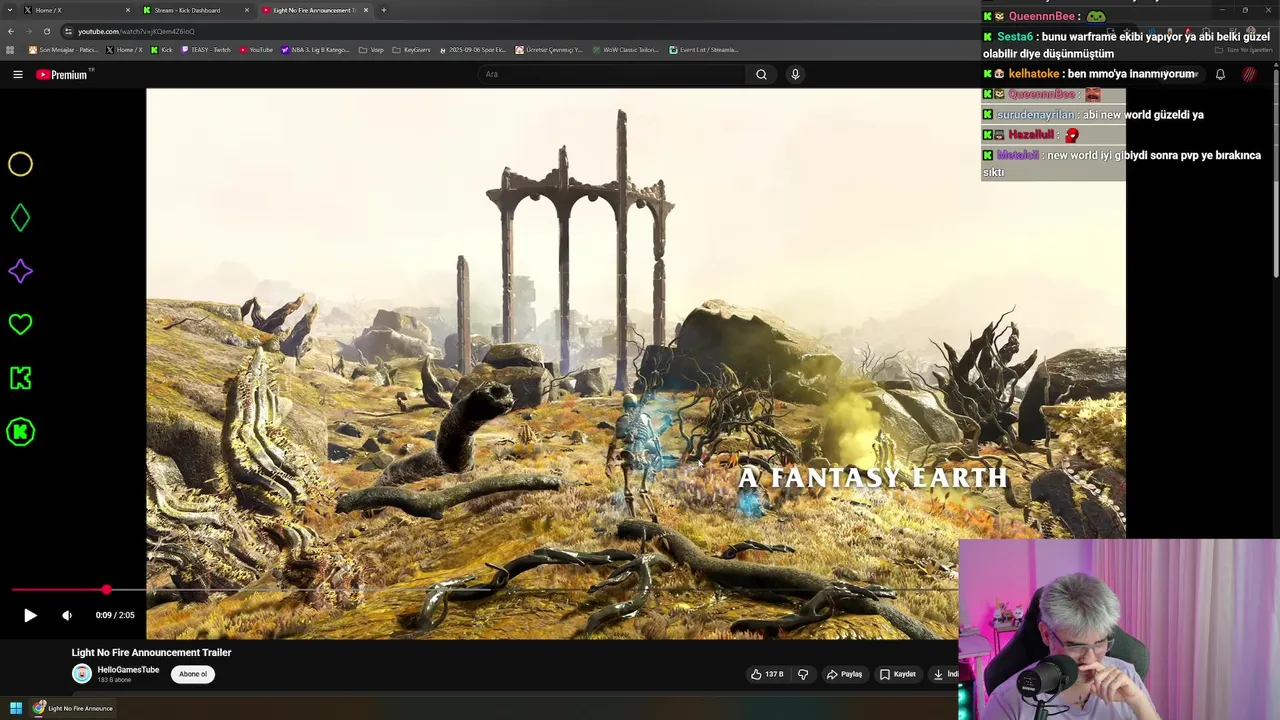Click the video title Light No Fire Announcement Trailer

coord(151,652)
